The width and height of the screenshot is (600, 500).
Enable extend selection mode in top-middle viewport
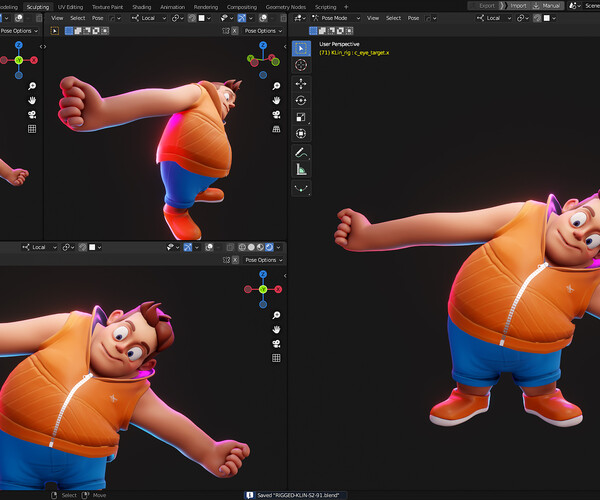click(x=78, y=31)
